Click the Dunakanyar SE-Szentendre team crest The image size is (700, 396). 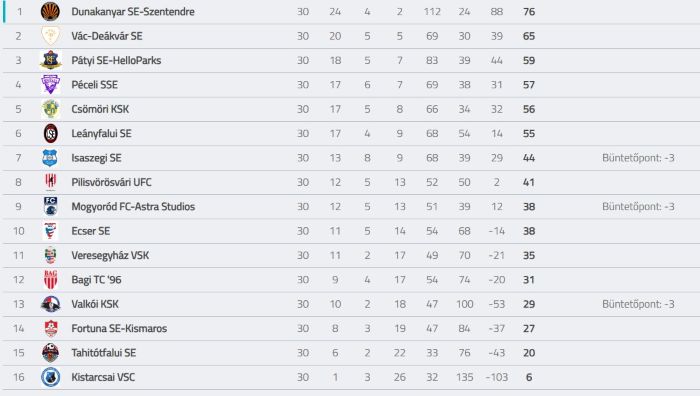point(50,12)
